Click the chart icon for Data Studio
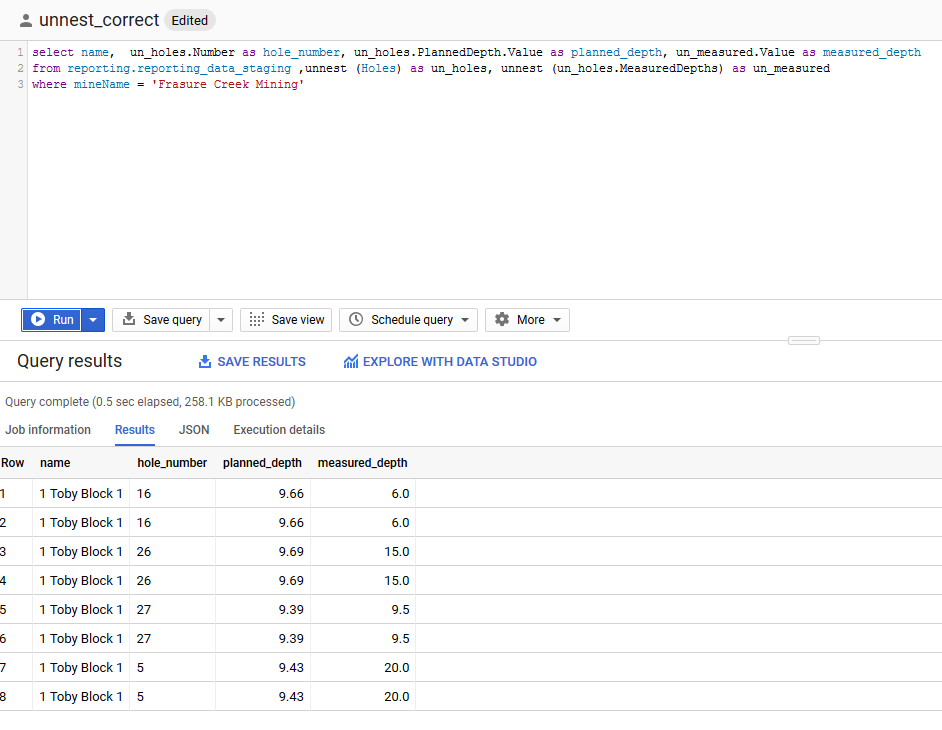Viewport: 942px width, 730px height. pos(350,362)
